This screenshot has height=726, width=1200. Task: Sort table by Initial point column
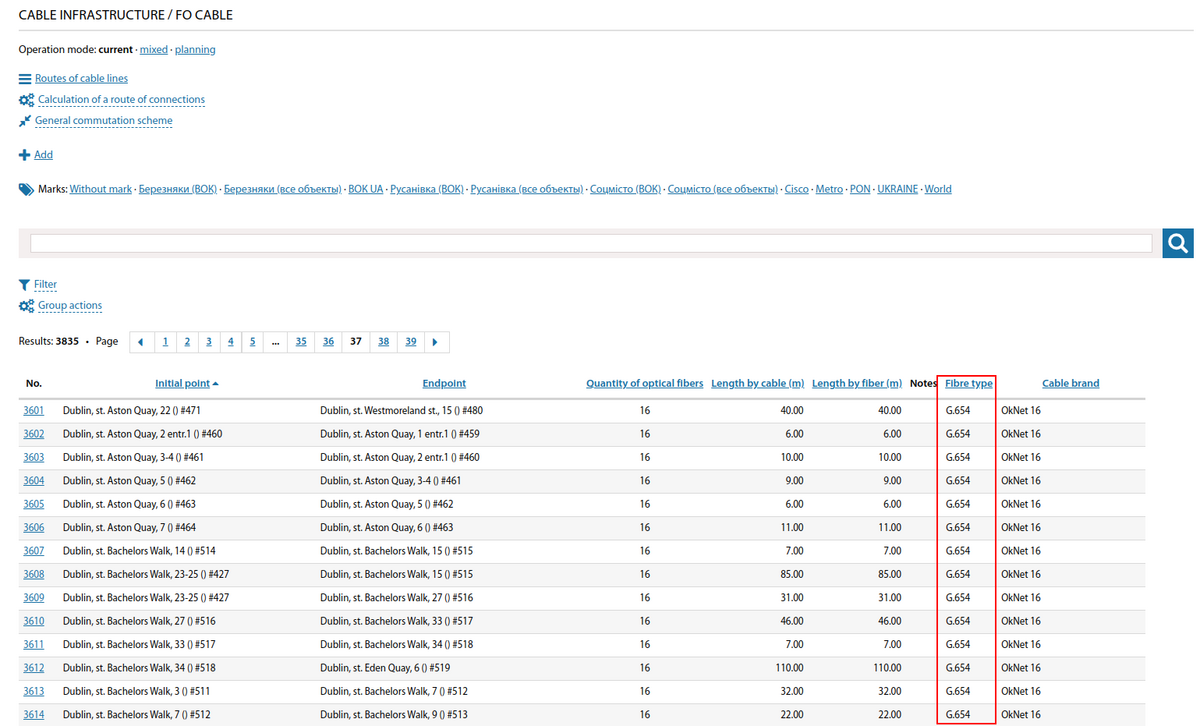pos(182,384)
